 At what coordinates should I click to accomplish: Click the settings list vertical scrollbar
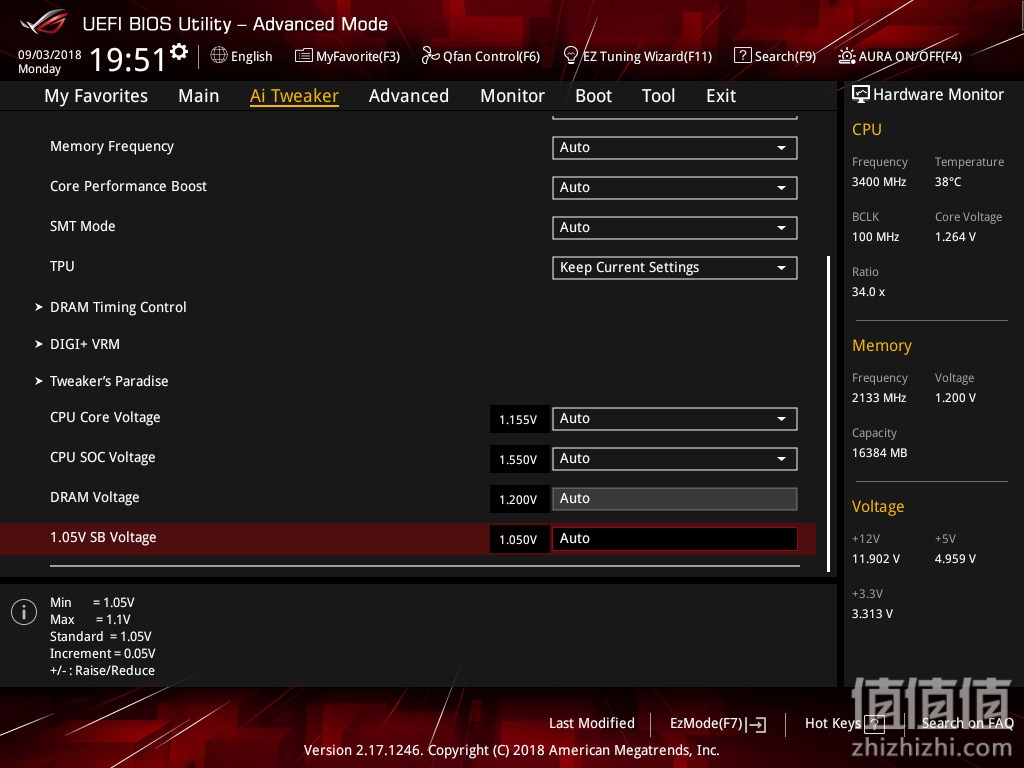(829, 413)
